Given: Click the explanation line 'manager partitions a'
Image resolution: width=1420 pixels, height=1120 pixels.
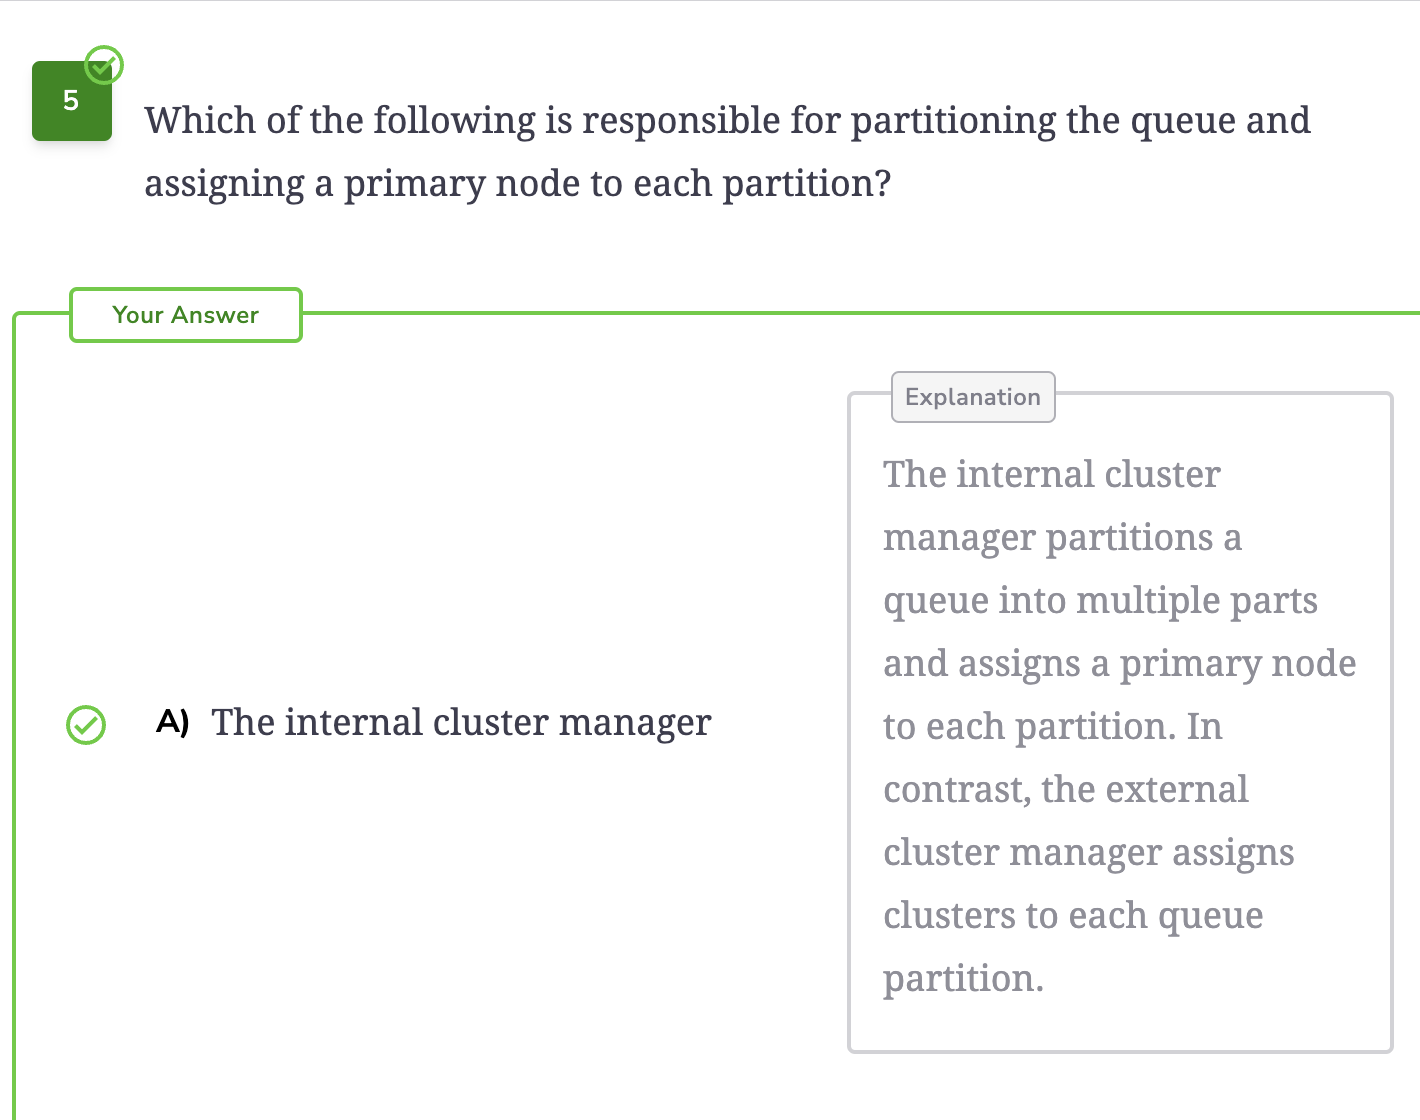Looking at the screenshot, I should pyautogui.click(x=1062, y=538).
